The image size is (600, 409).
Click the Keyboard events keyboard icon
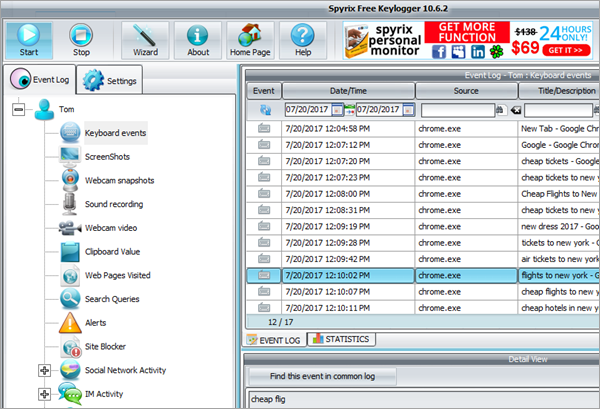pos(70,133)
